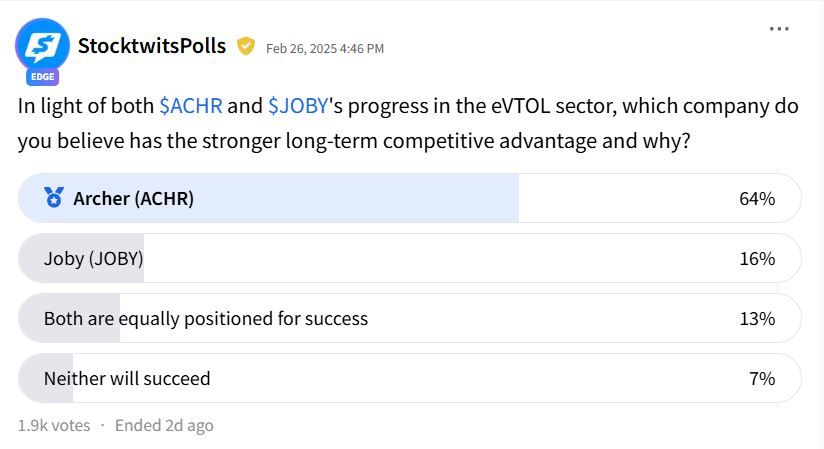Click the gold verified checkmark badge
Screen dimensions: 824x449
pyautogui.click(x=245, y=46)
